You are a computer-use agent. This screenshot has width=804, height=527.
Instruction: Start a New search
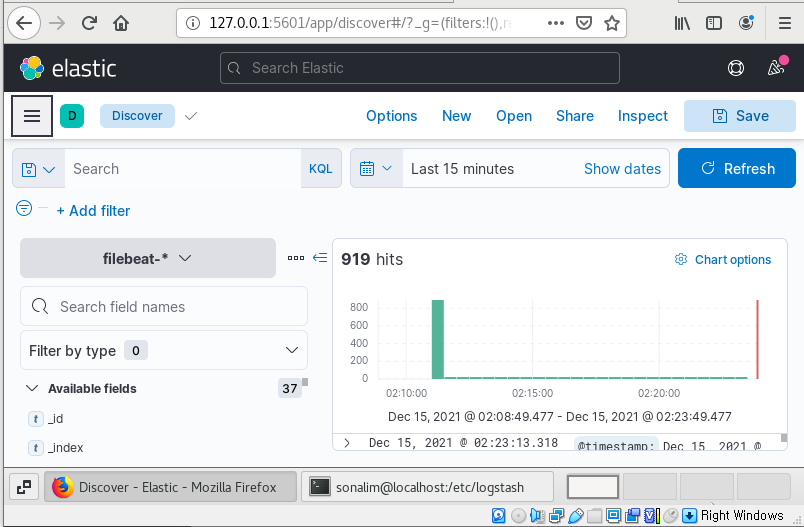coord(456,116)
